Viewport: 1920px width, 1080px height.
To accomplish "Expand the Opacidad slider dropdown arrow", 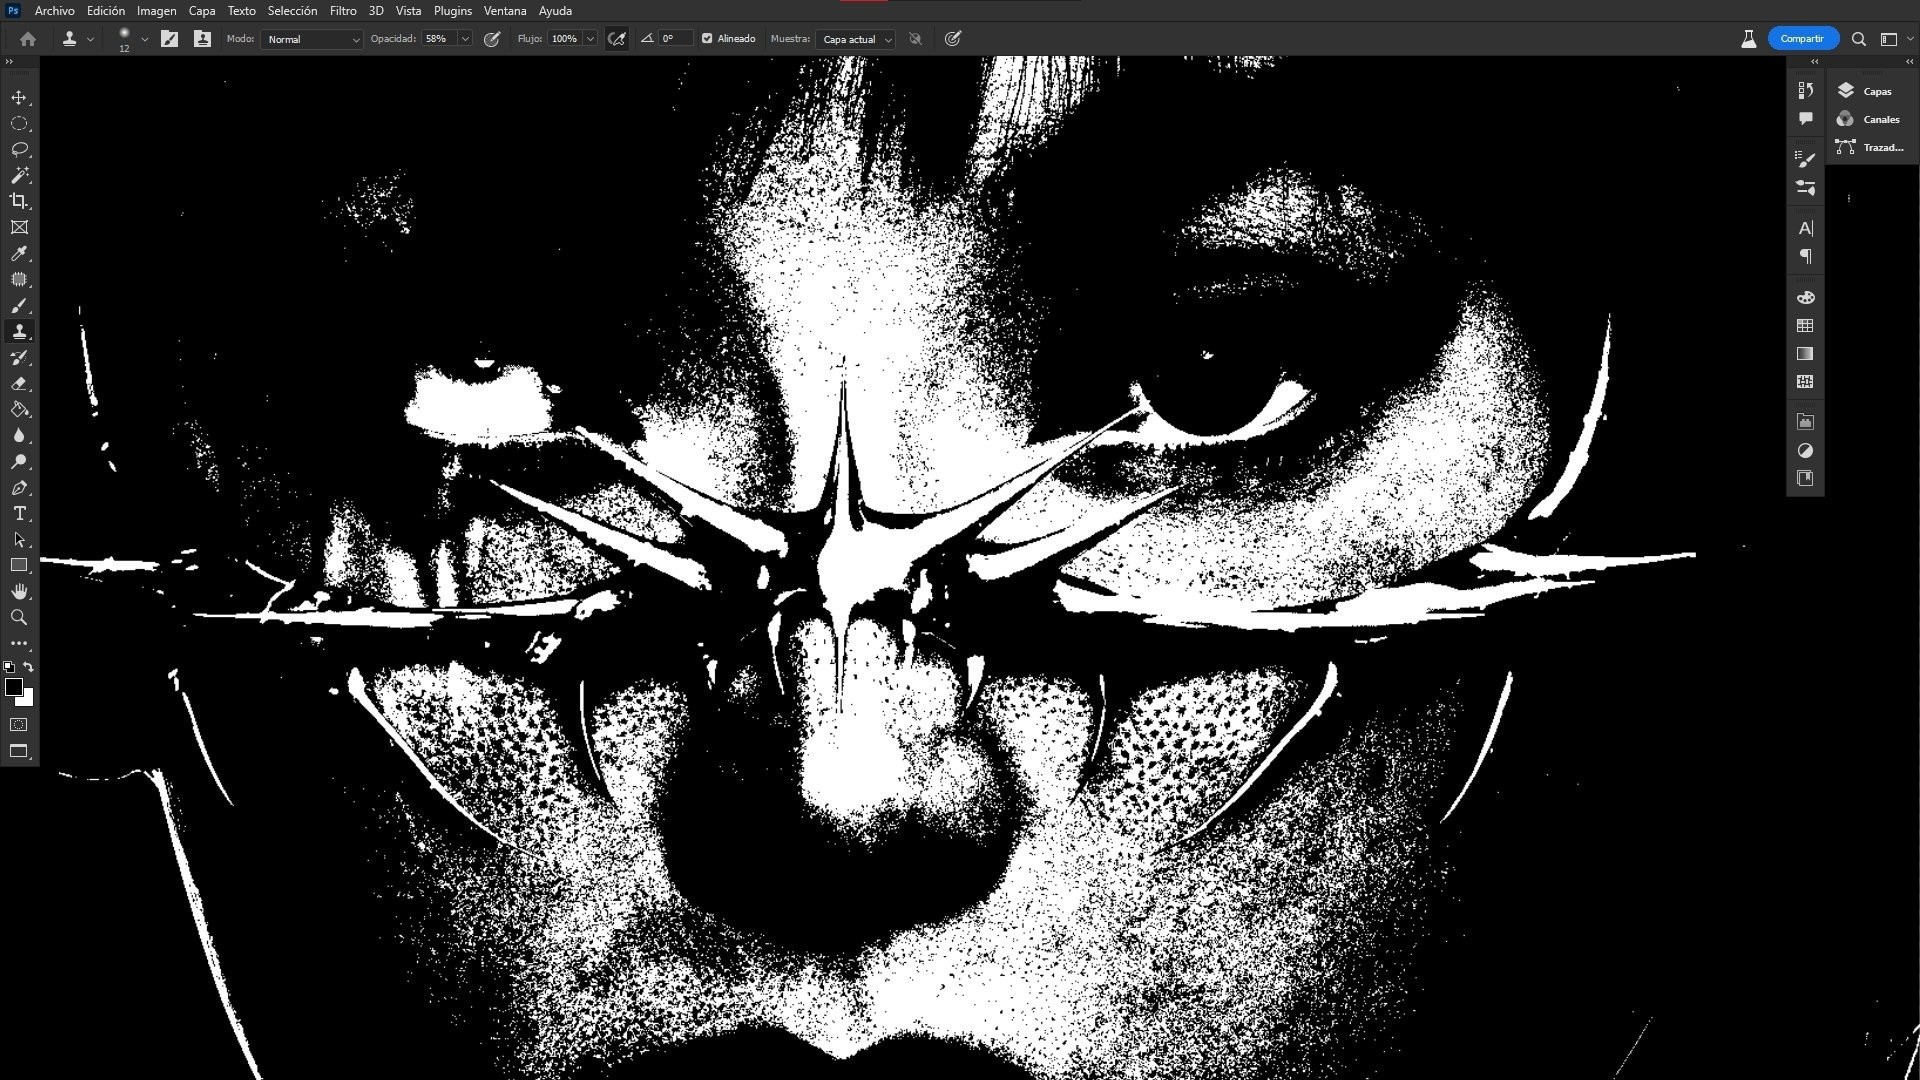I will (465, 39).
